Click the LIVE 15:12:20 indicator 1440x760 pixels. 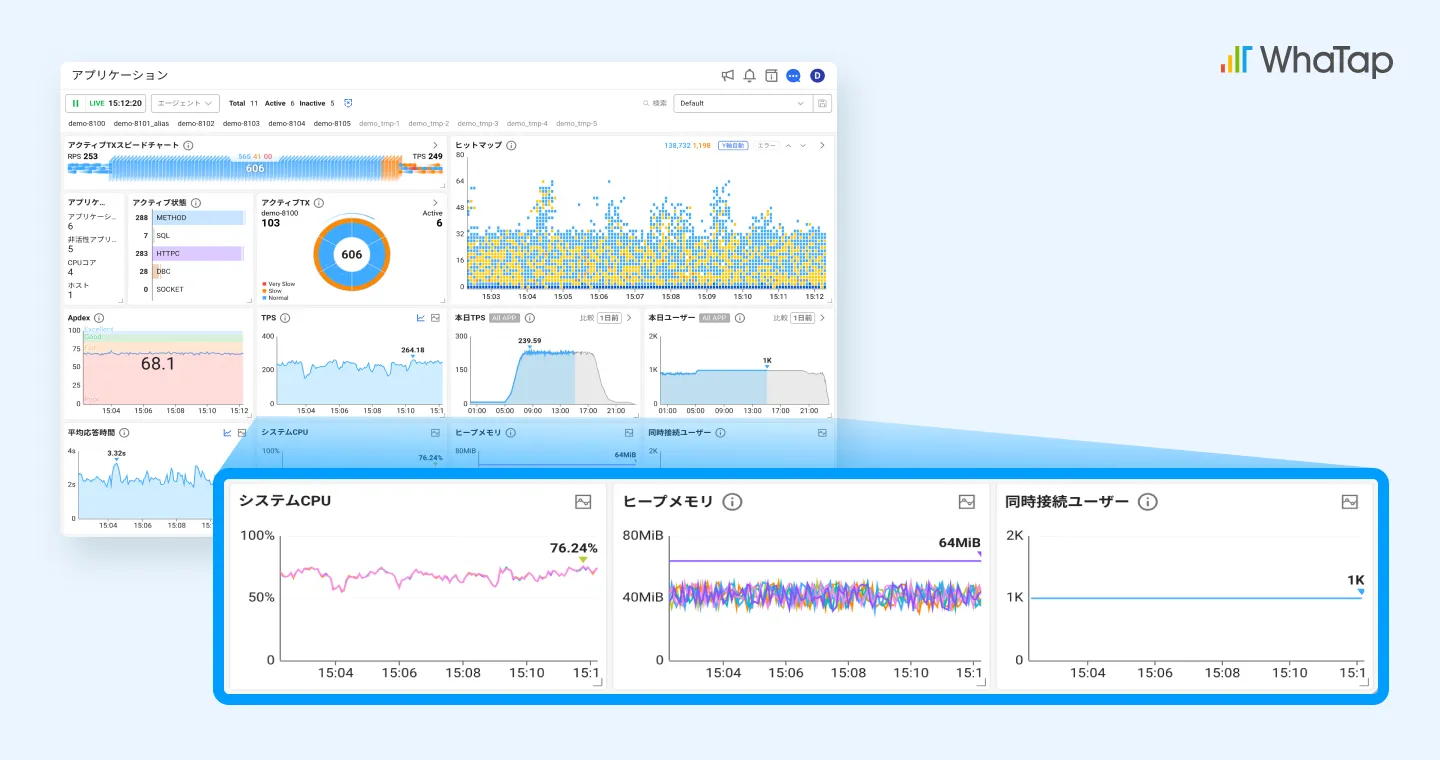[x=117, y=102]
